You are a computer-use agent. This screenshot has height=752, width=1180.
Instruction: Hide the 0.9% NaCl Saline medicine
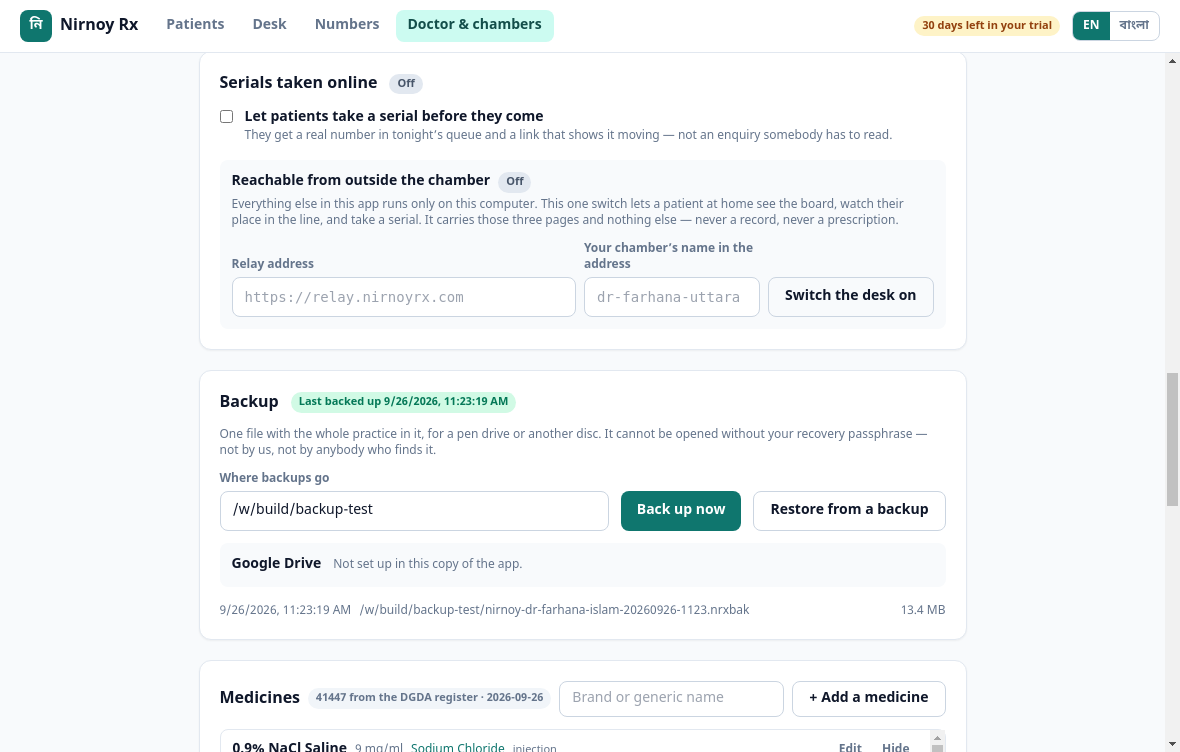(x=896, y=747)
